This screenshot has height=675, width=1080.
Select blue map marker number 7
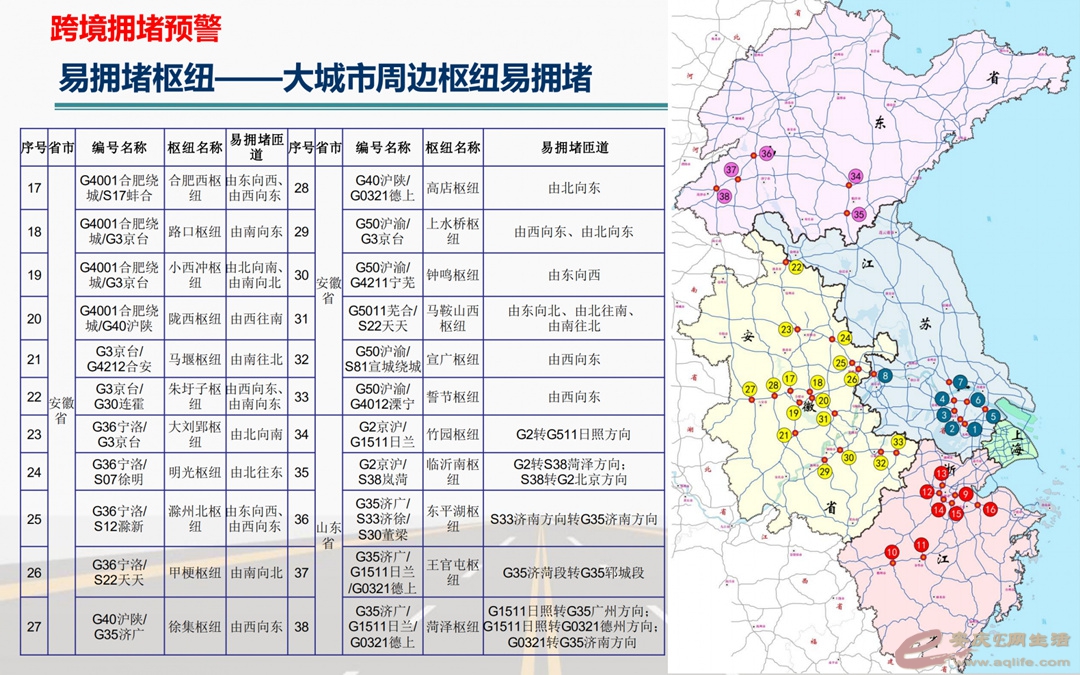pos(961,382)
